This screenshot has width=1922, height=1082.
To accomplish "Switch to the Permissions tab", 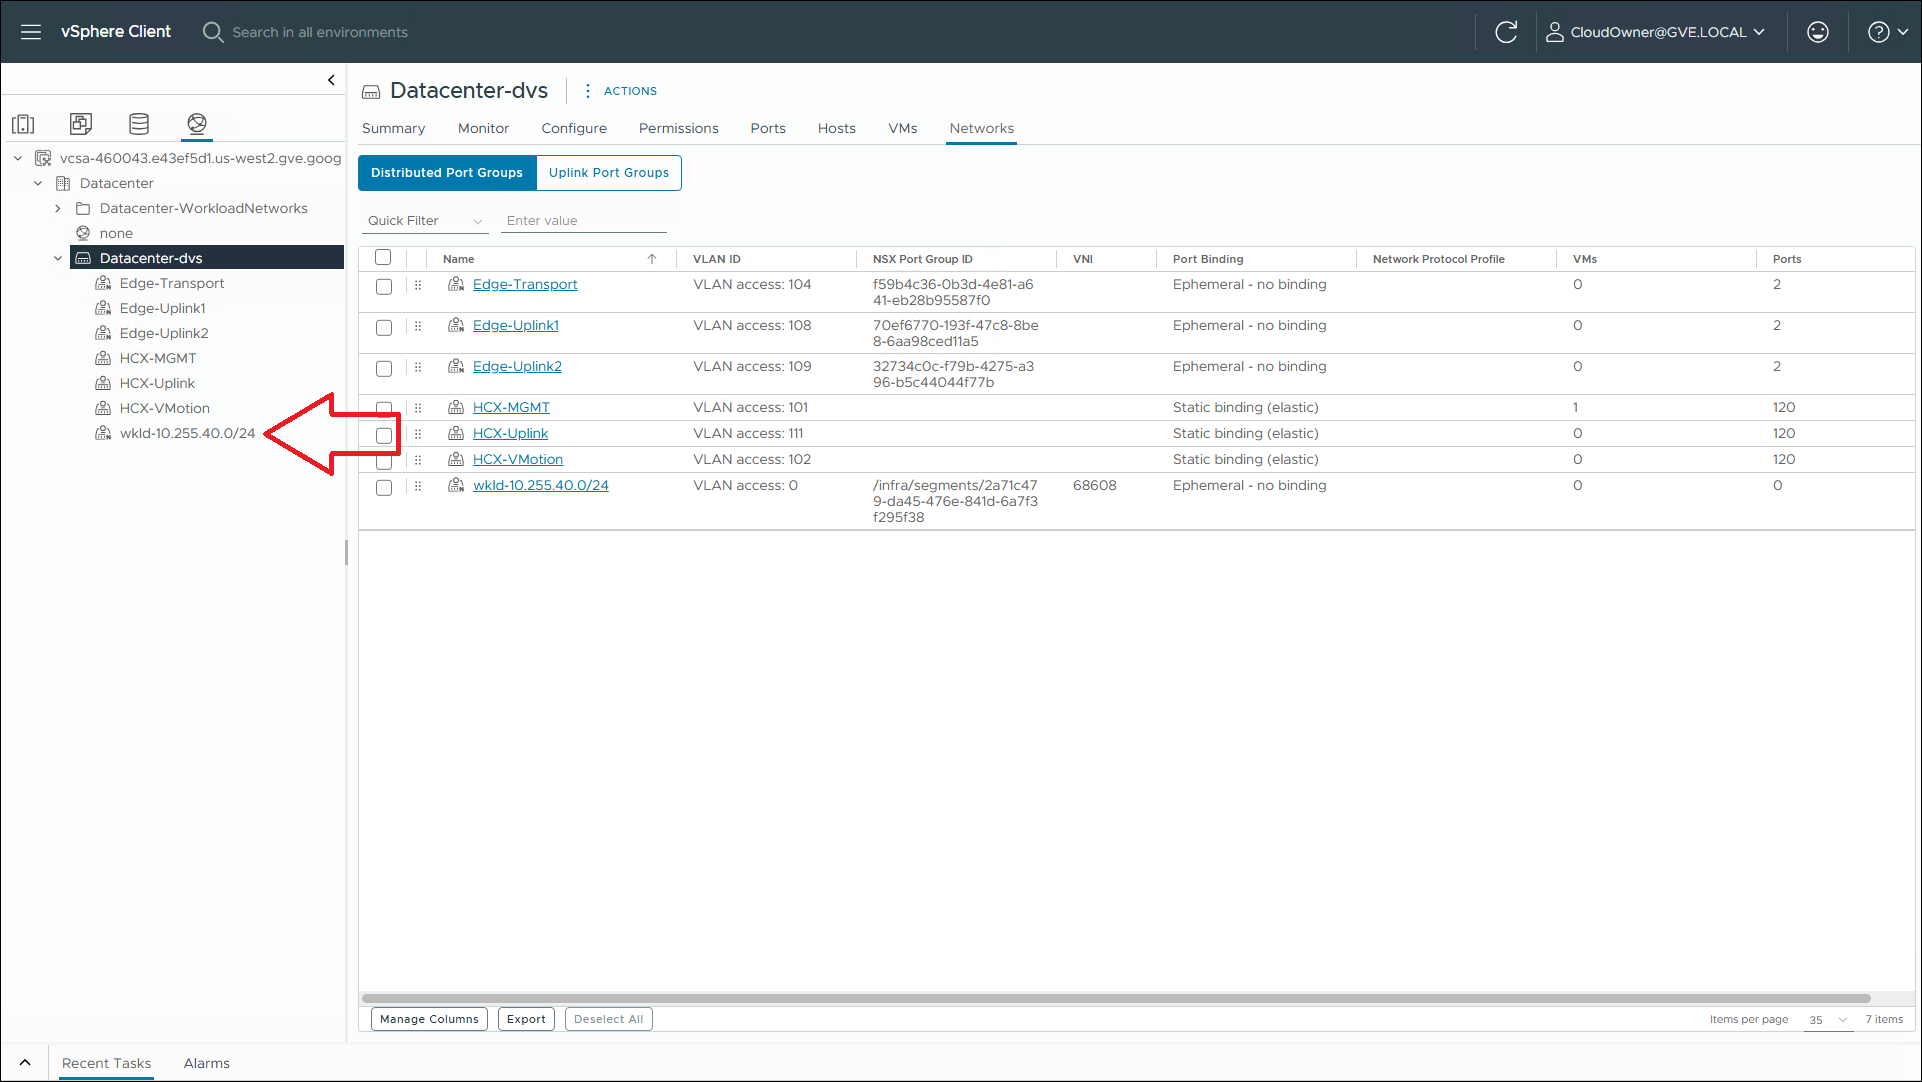I will point(679,128).
